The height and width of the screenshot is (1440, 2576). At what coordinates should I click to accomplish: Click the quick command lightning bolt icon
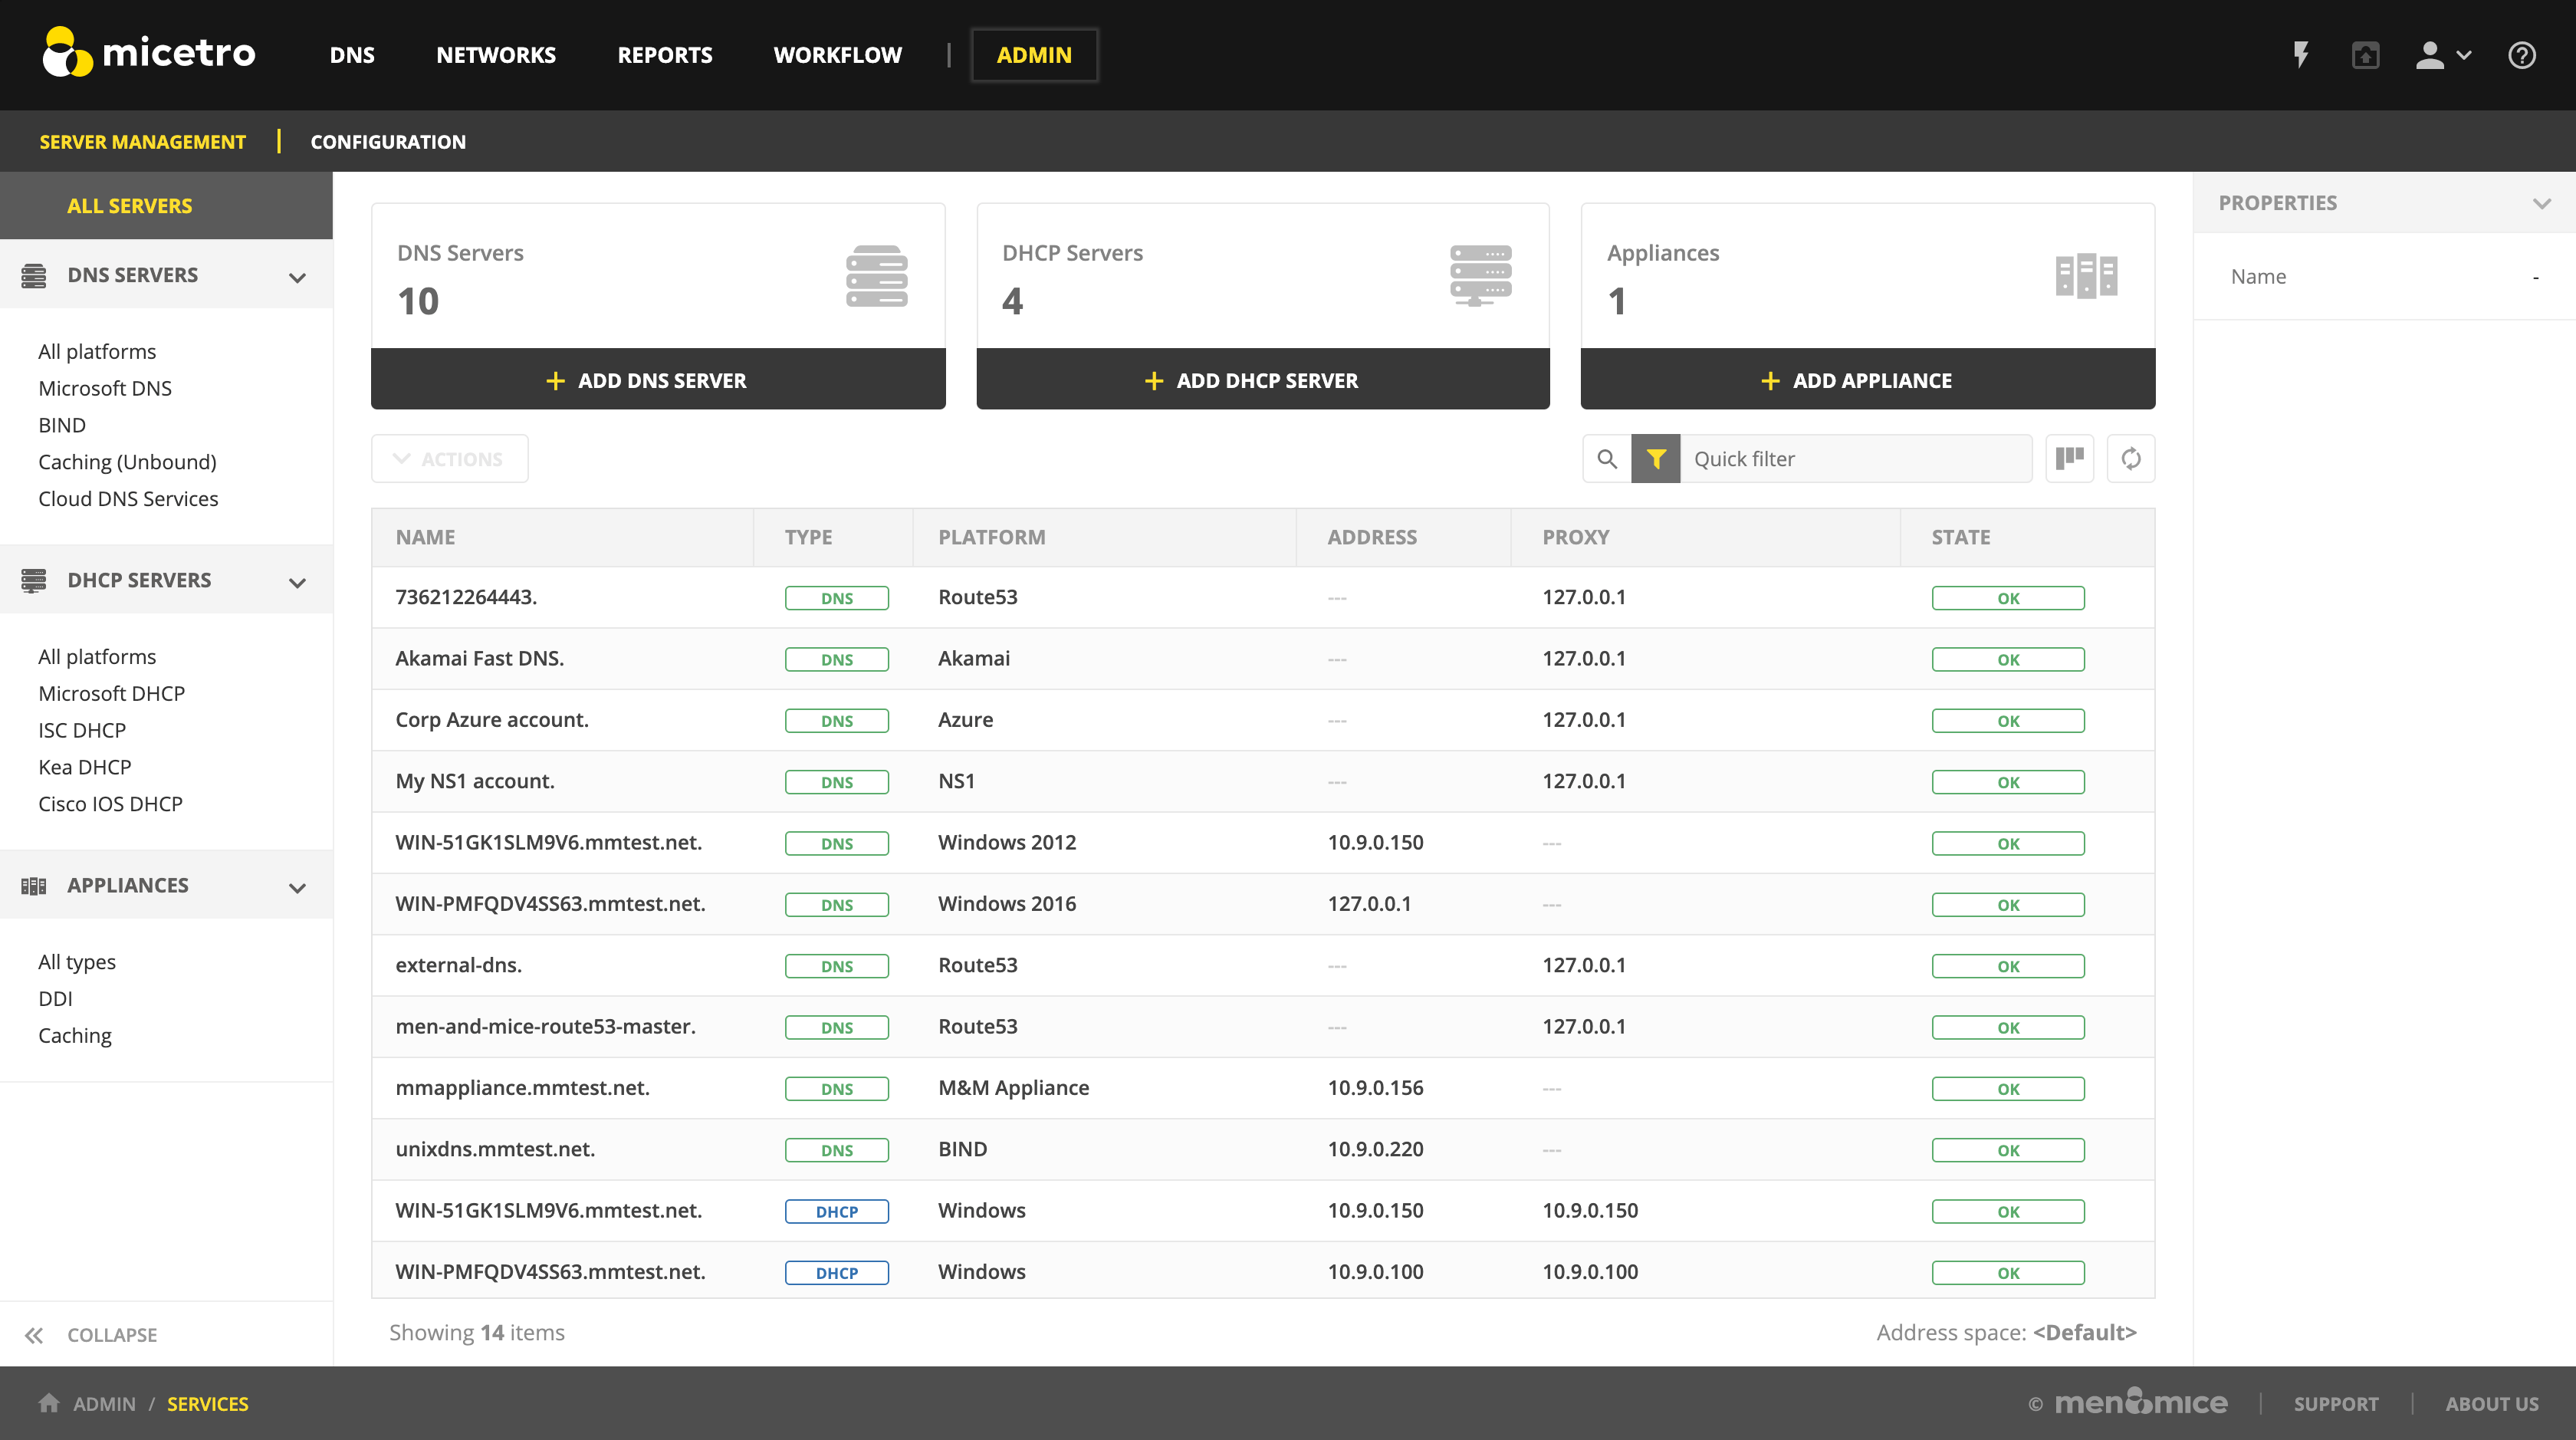coord(2301,55)
